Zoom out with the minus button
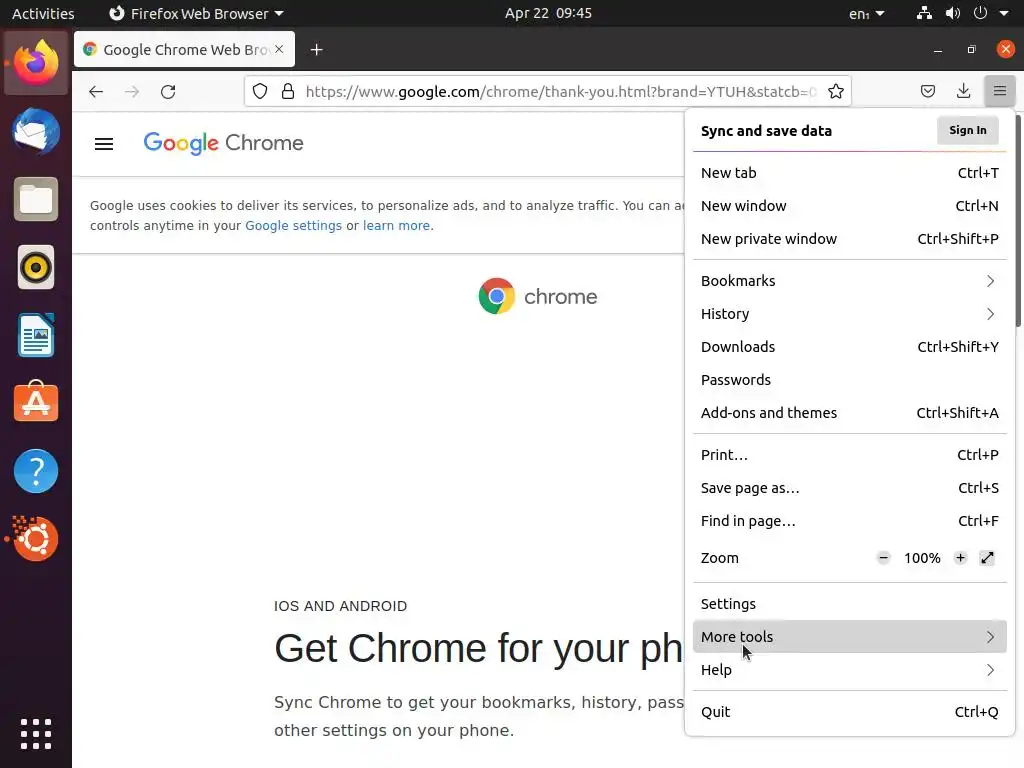The image size is (1024, 768). click(x=883, y=558)
